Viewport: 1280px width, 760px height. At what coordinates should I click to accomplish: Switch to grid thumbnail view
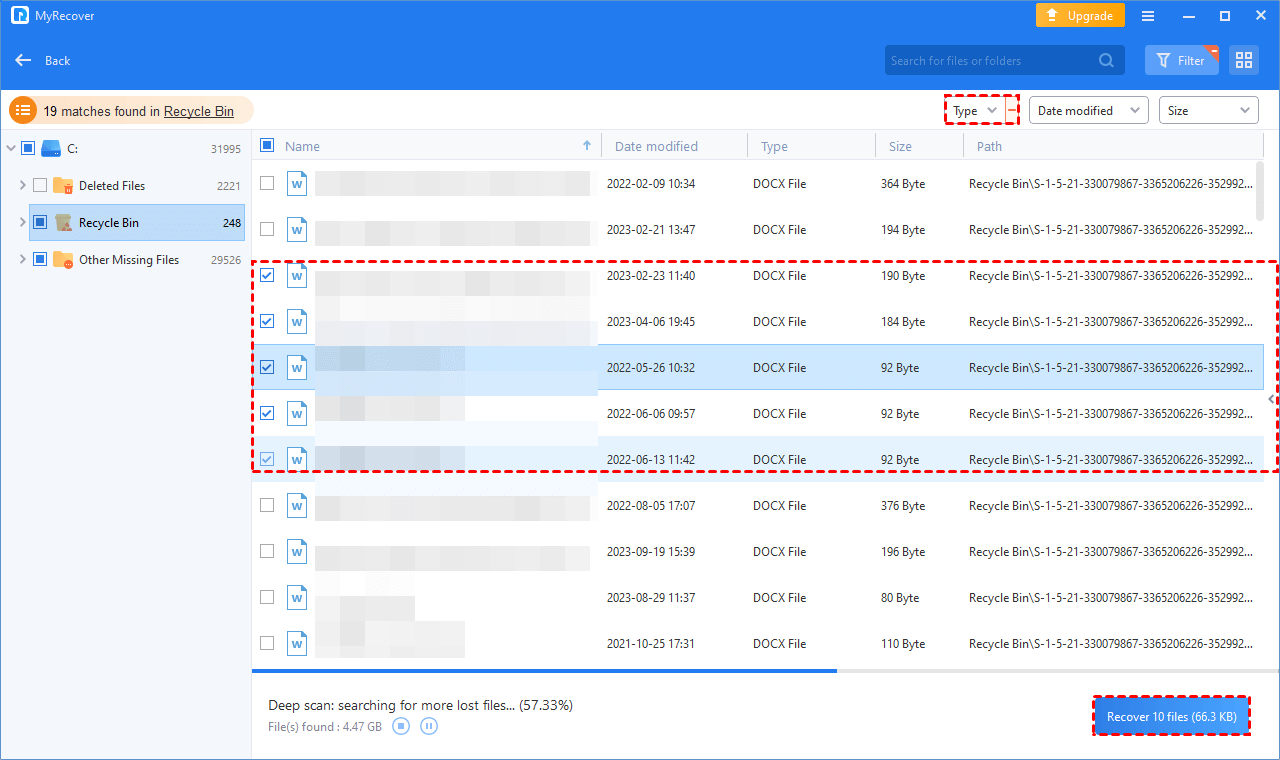tap(1244, 60)
